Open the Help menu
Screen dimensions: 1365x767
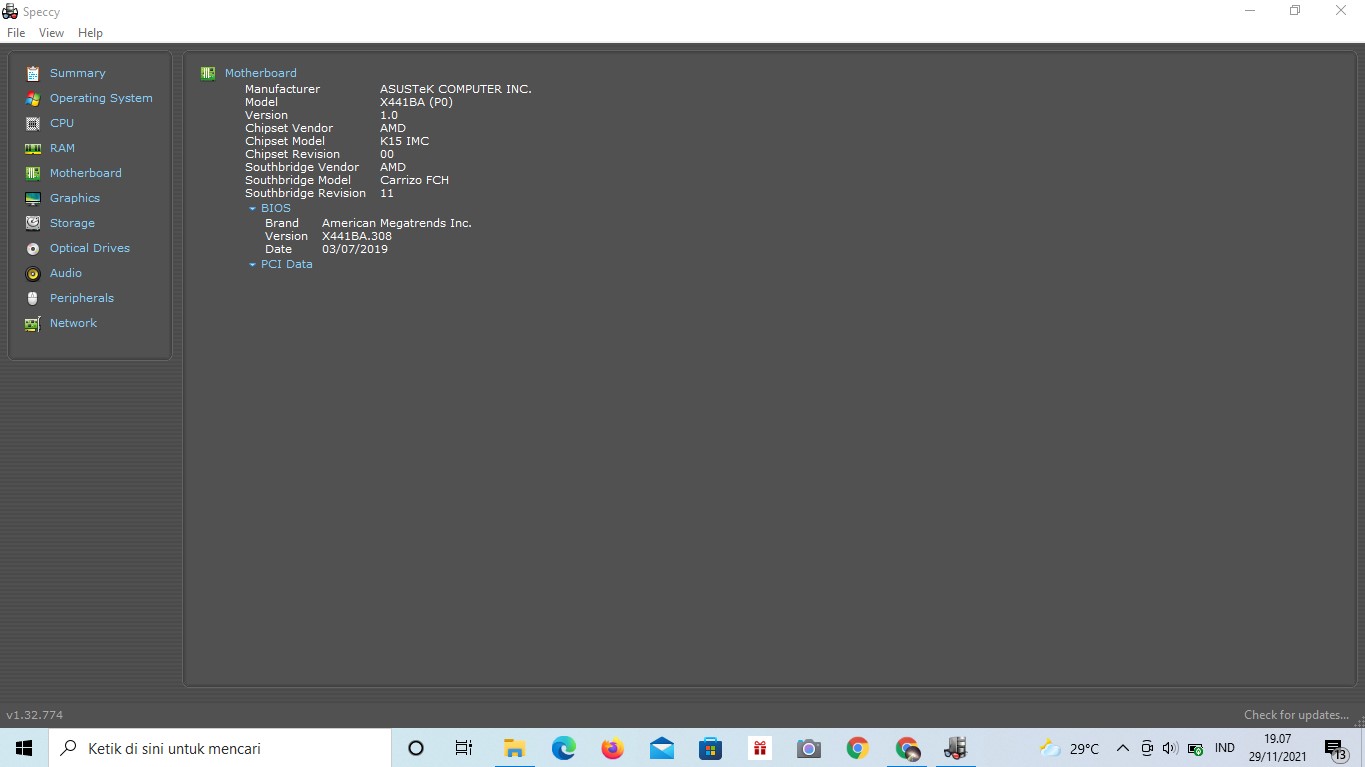pos(90,33)
